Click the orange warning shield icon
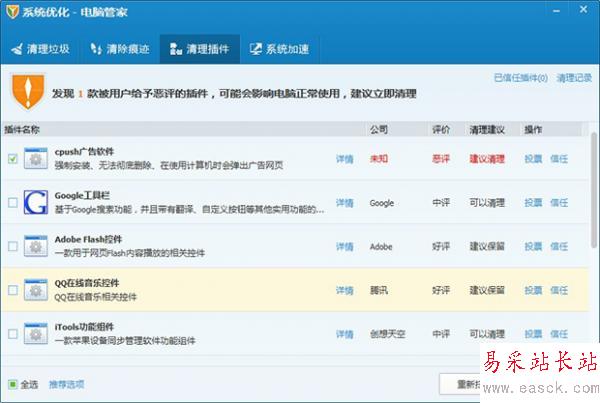The height and width of the screenshot is (403, 600). pyautogui.click(x=28, y=92)
